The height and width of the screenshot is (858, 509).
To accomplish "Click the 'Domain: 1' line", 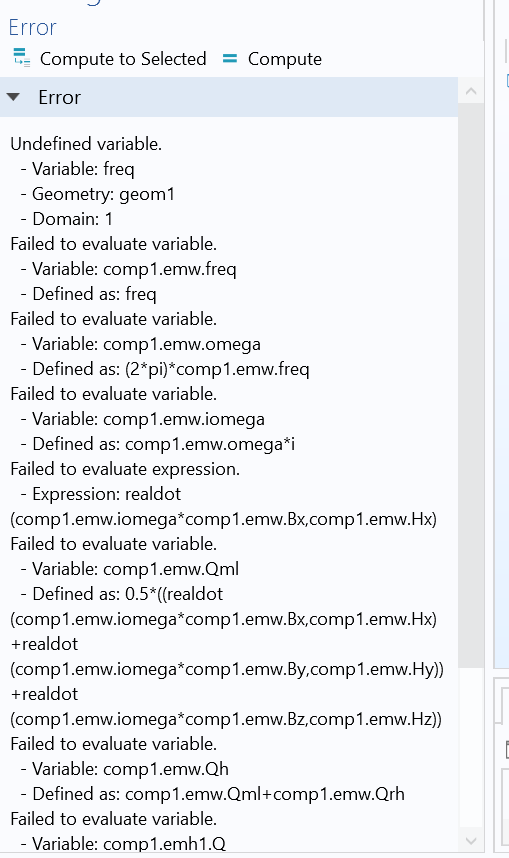I will (67, 219).
